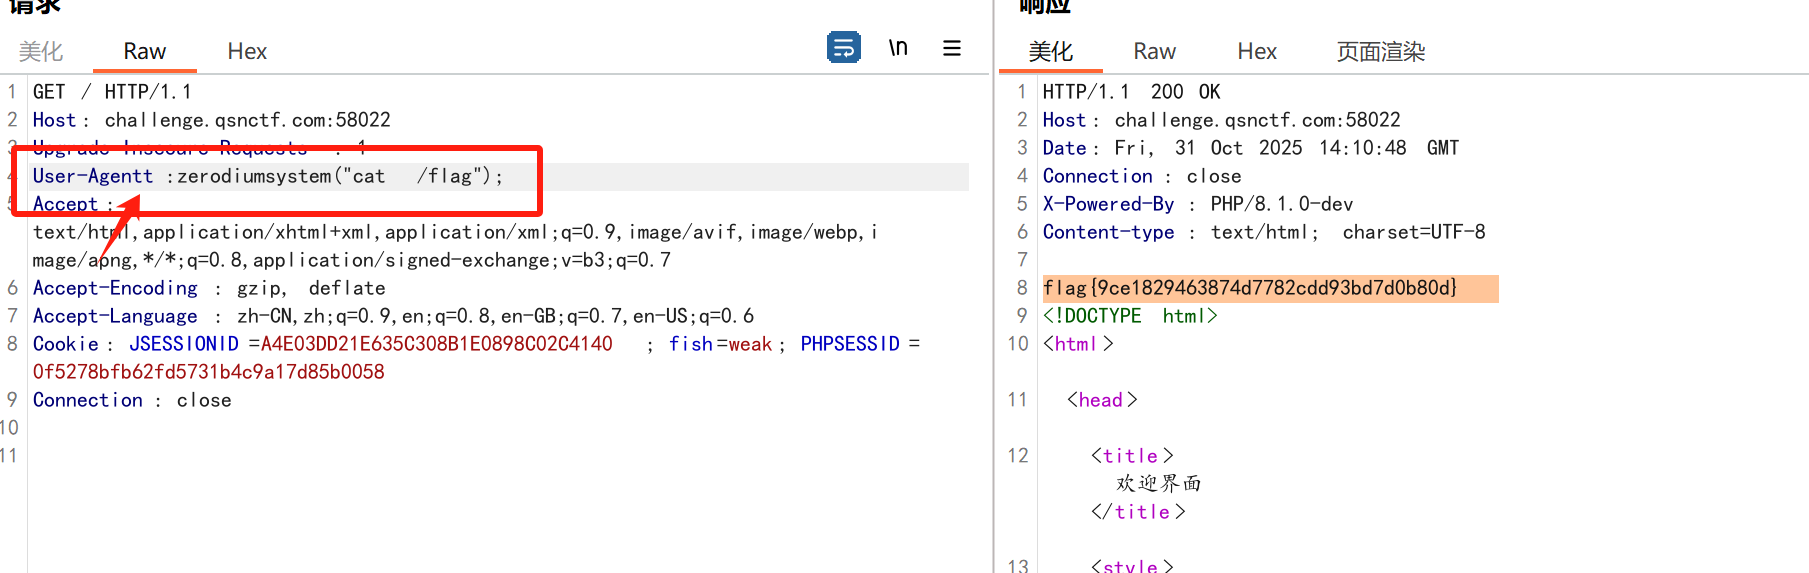Click the response Content-type header name
The width and height of the screenshot is (1809, 573).
pyautogui.click(x=1108, y=232)
